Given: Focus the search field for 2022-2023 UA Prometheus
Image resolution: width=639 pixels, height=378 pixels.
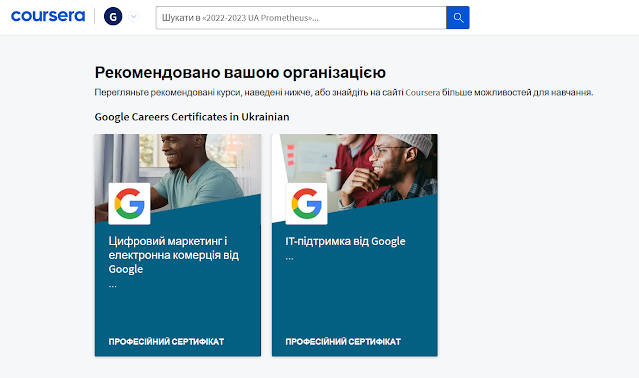Looking at the screenshot, I should 301,18.
